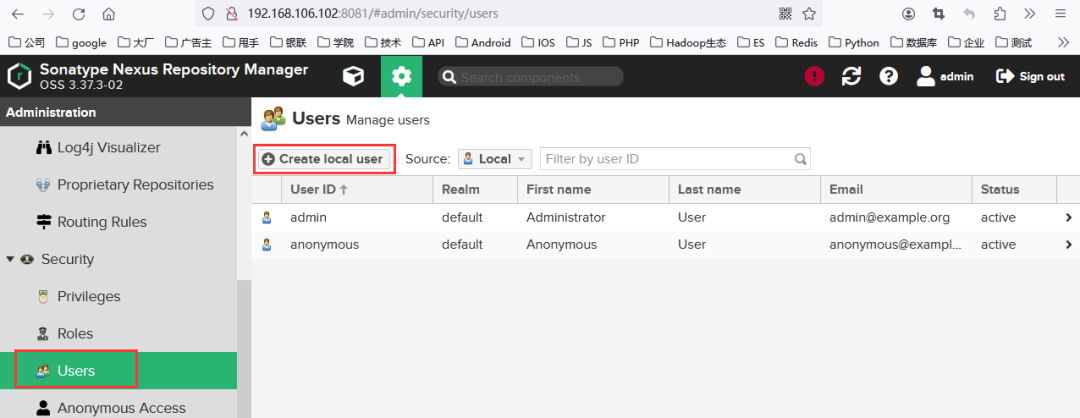The image size is (1080, 418).
Task: Click the sidebar scroll up arrow
Action: pos(244,134)
